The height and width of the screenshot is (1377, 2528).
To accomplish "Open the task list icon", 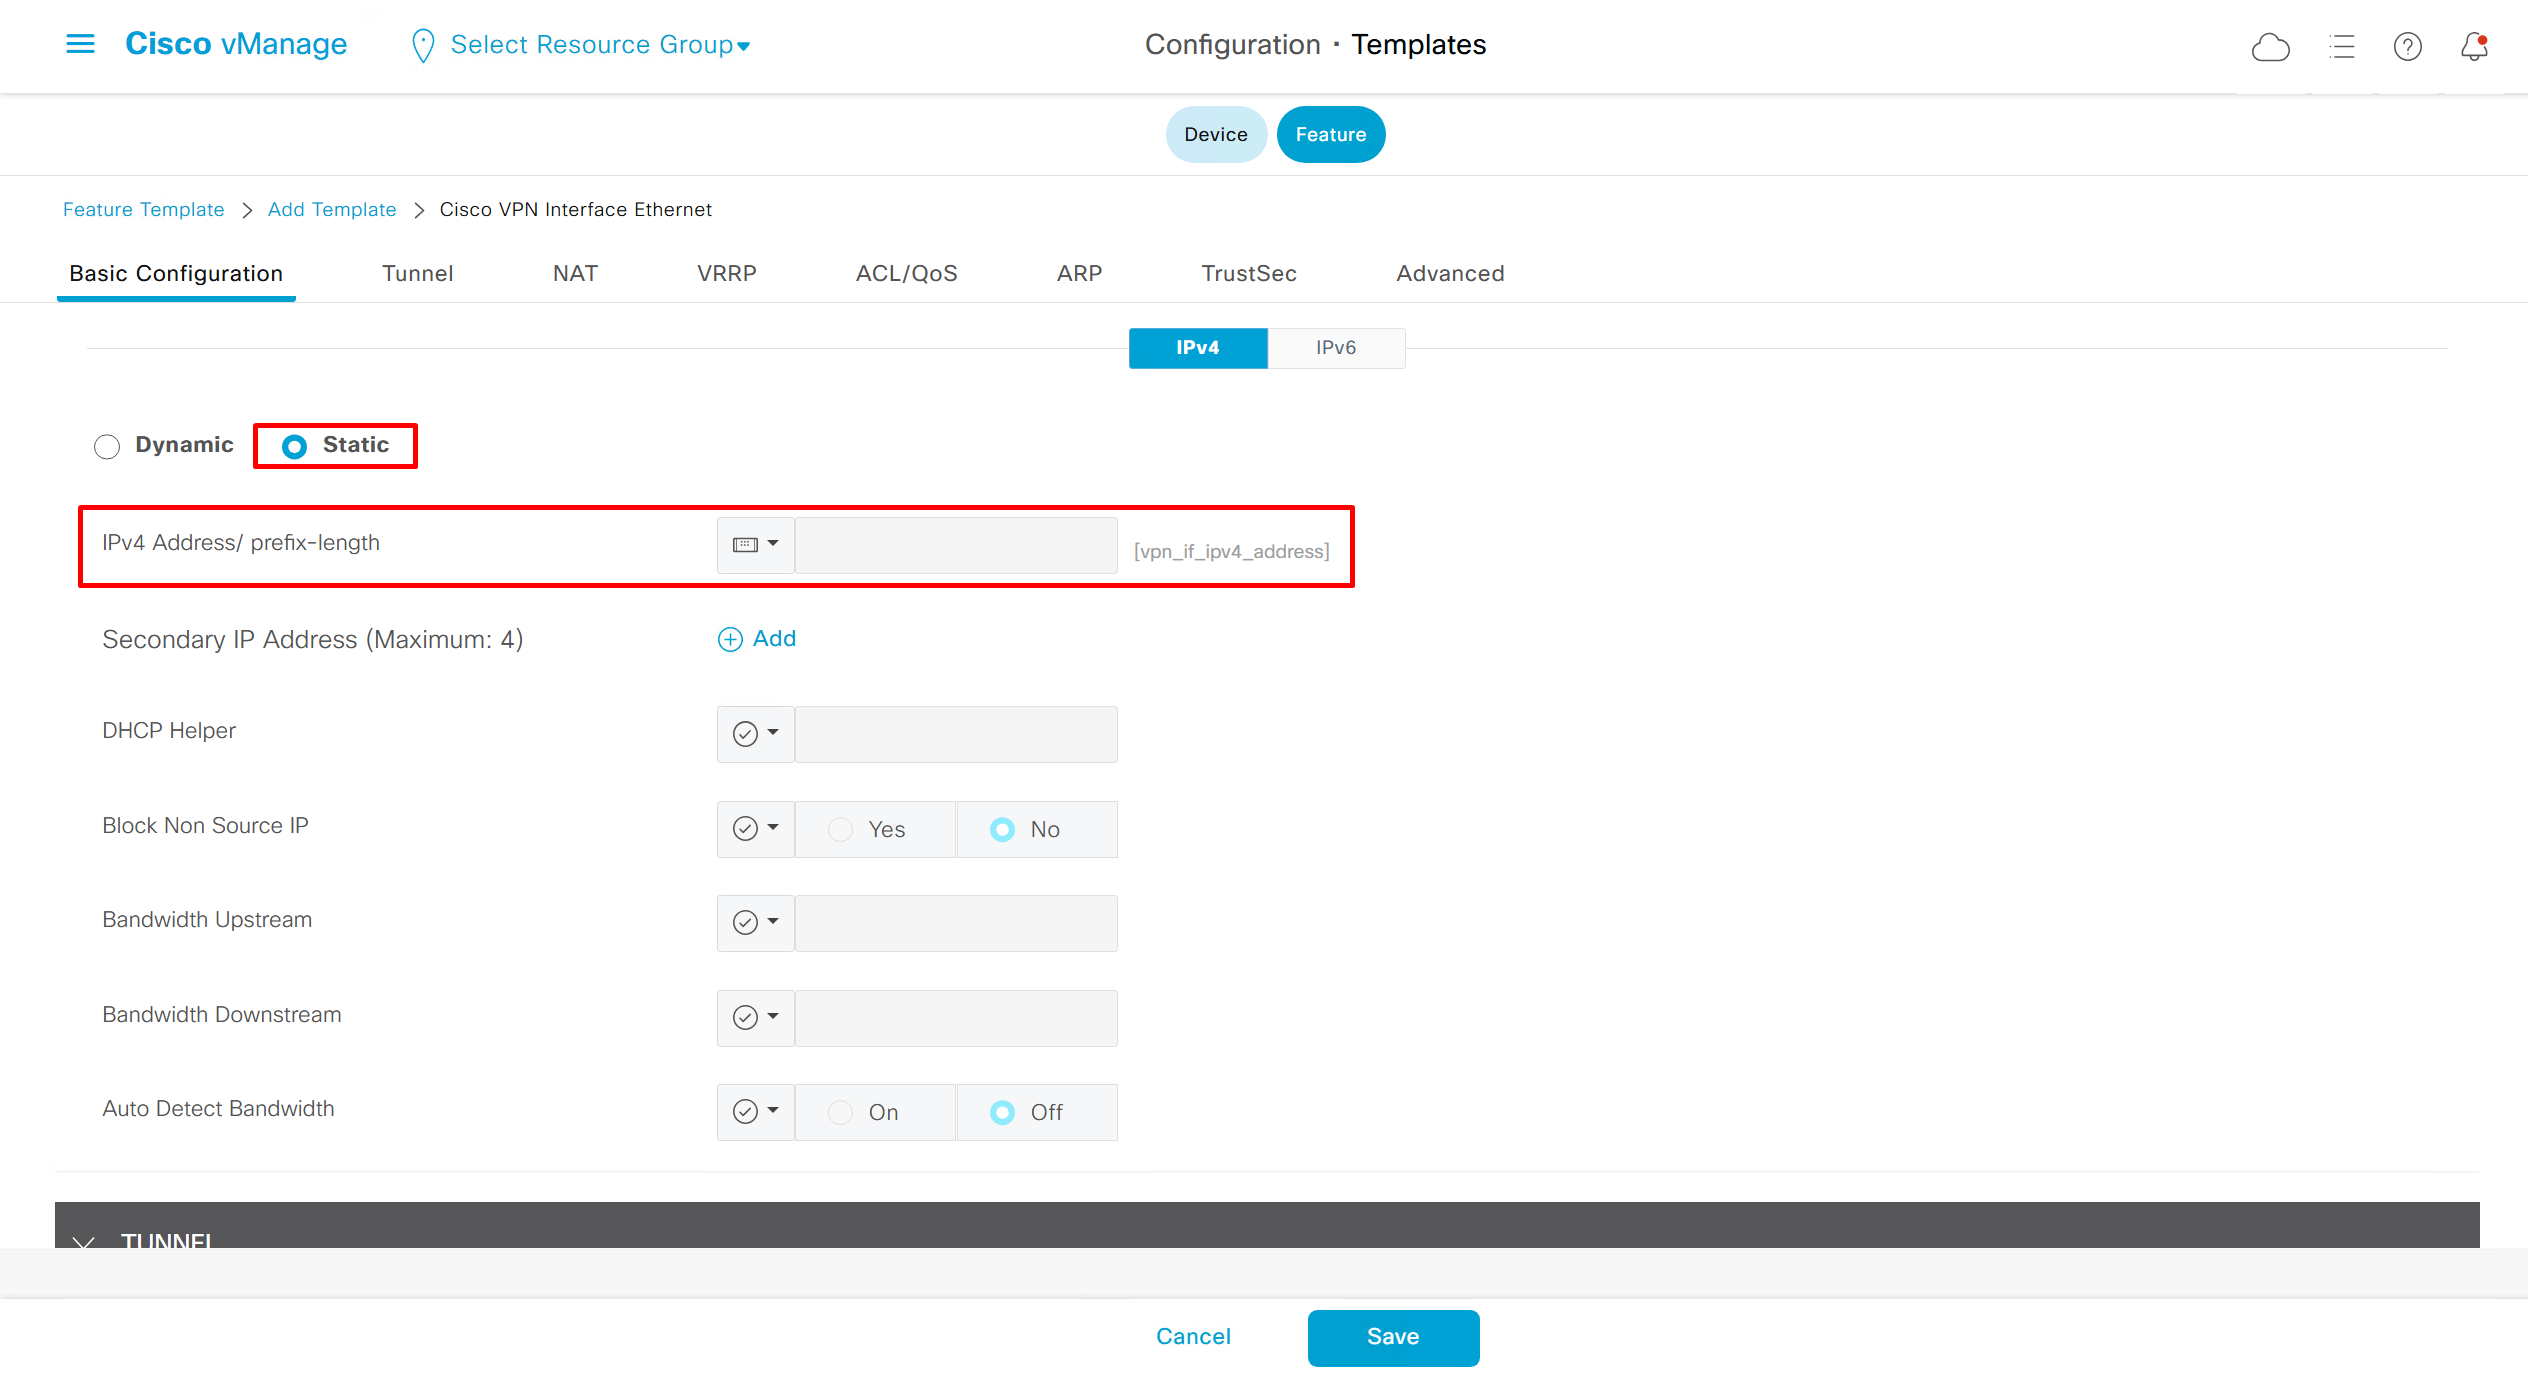I will 2341,46.
